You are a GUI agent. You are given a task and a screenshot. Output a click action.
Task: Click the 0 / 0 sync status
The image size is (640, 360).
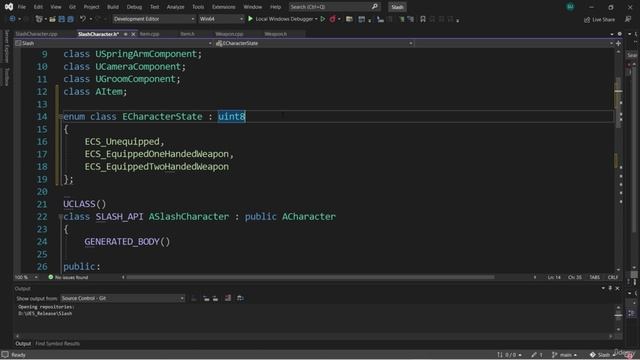pyautogui.click(x=509, y=355)
